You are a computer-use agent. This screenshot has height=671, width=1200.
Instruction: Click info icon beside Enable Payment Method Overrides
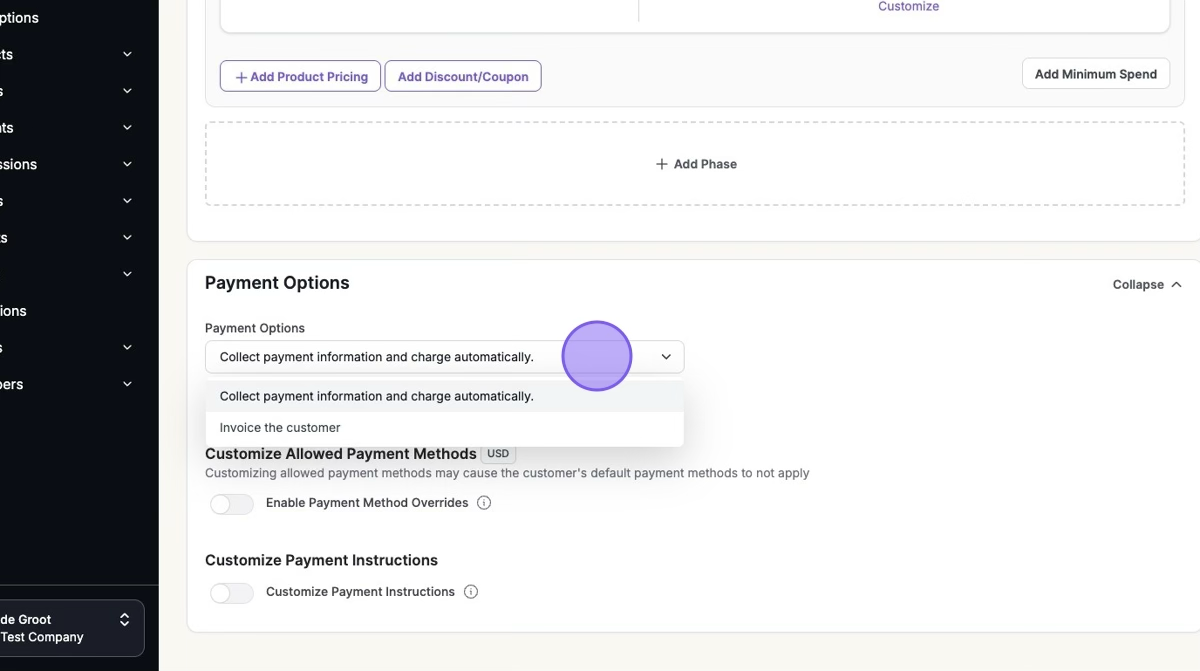[x=484, y=503]
